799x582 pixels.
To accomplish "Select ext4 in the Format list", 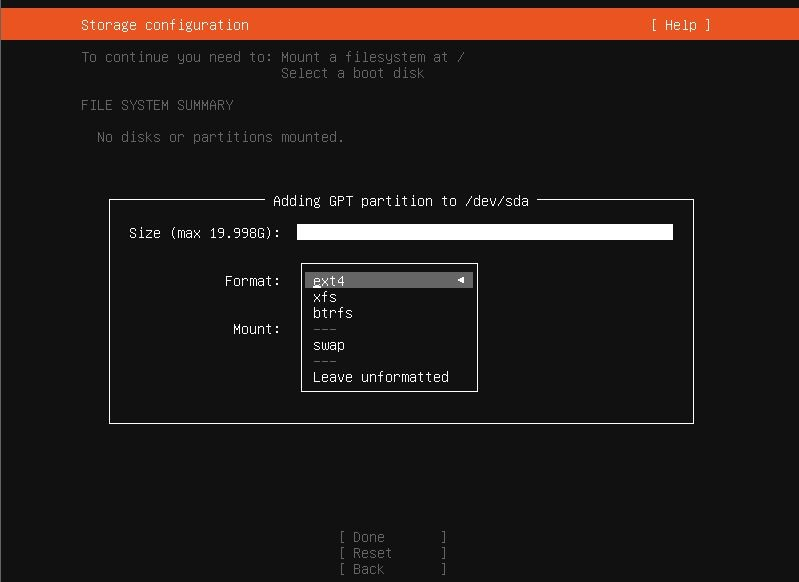I will coord(389,280).
